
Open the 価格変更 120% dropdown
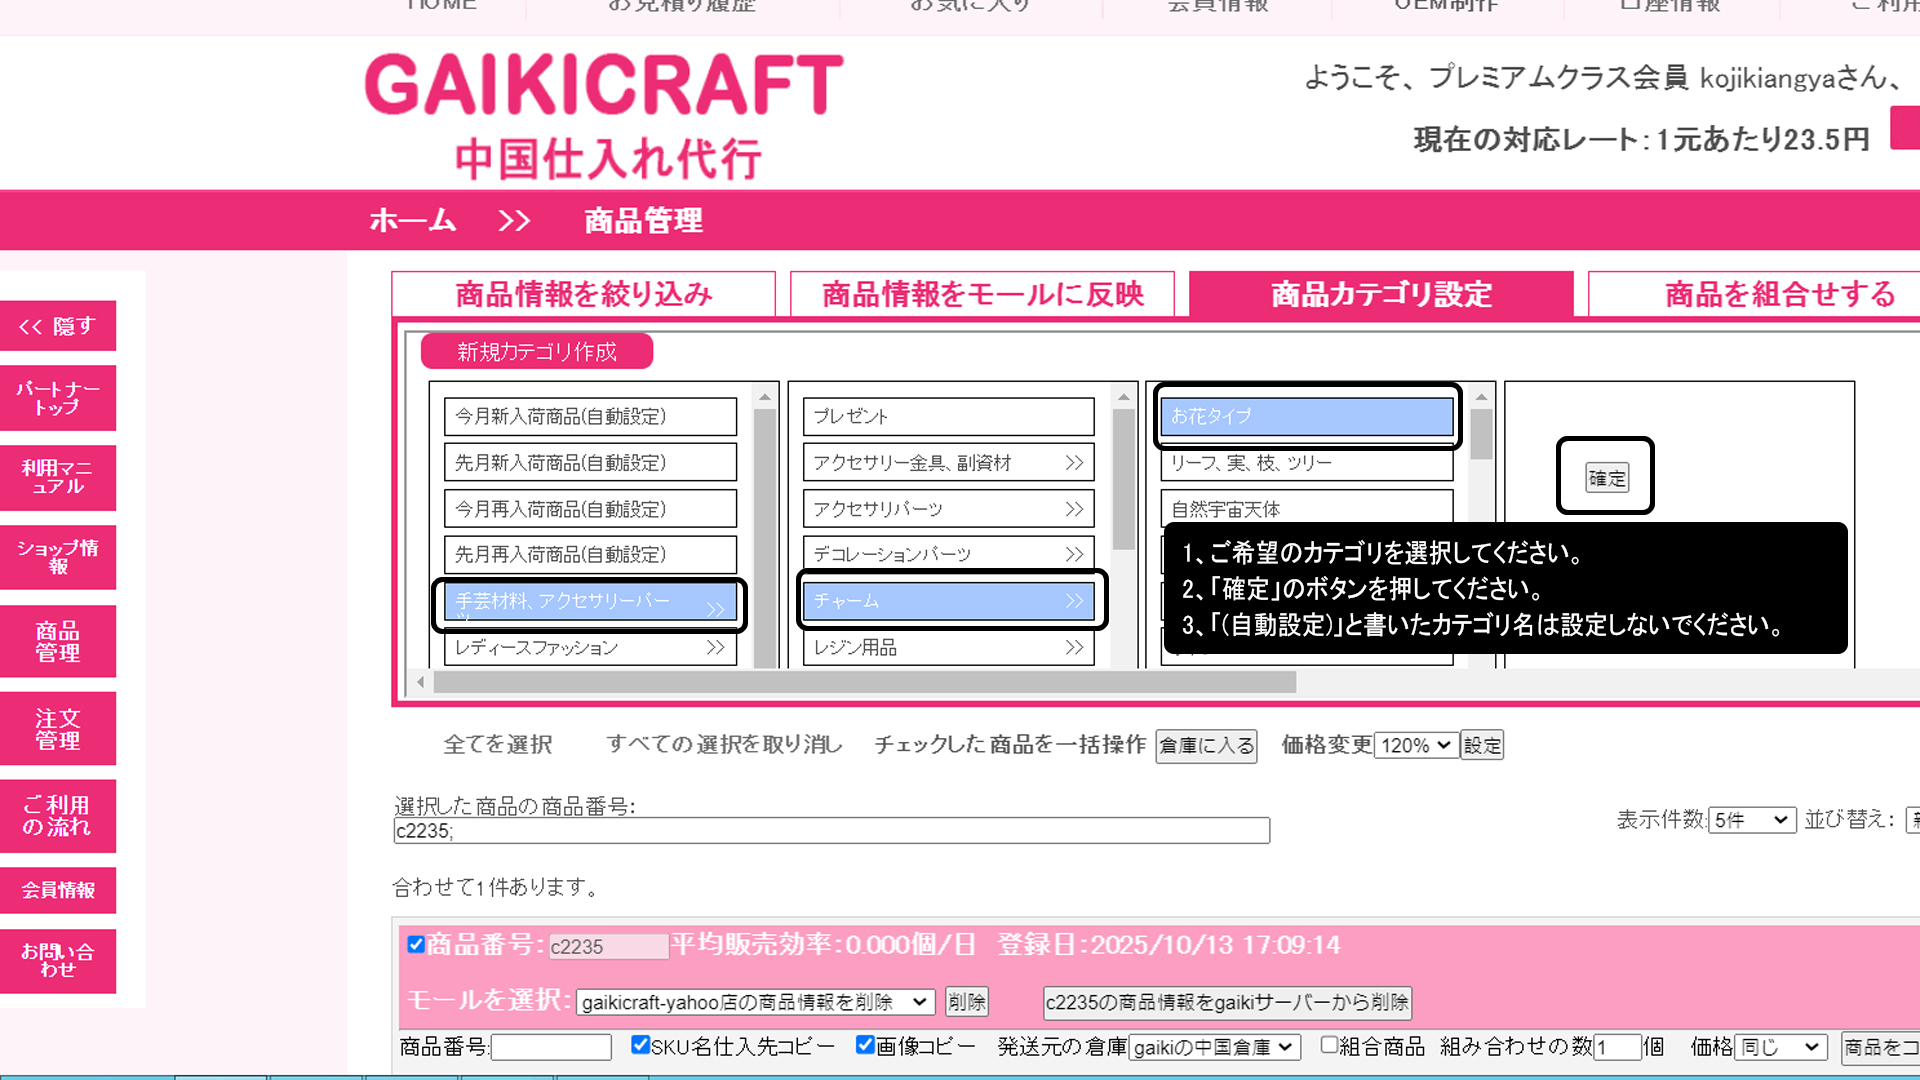click(x=1415, y=745)
